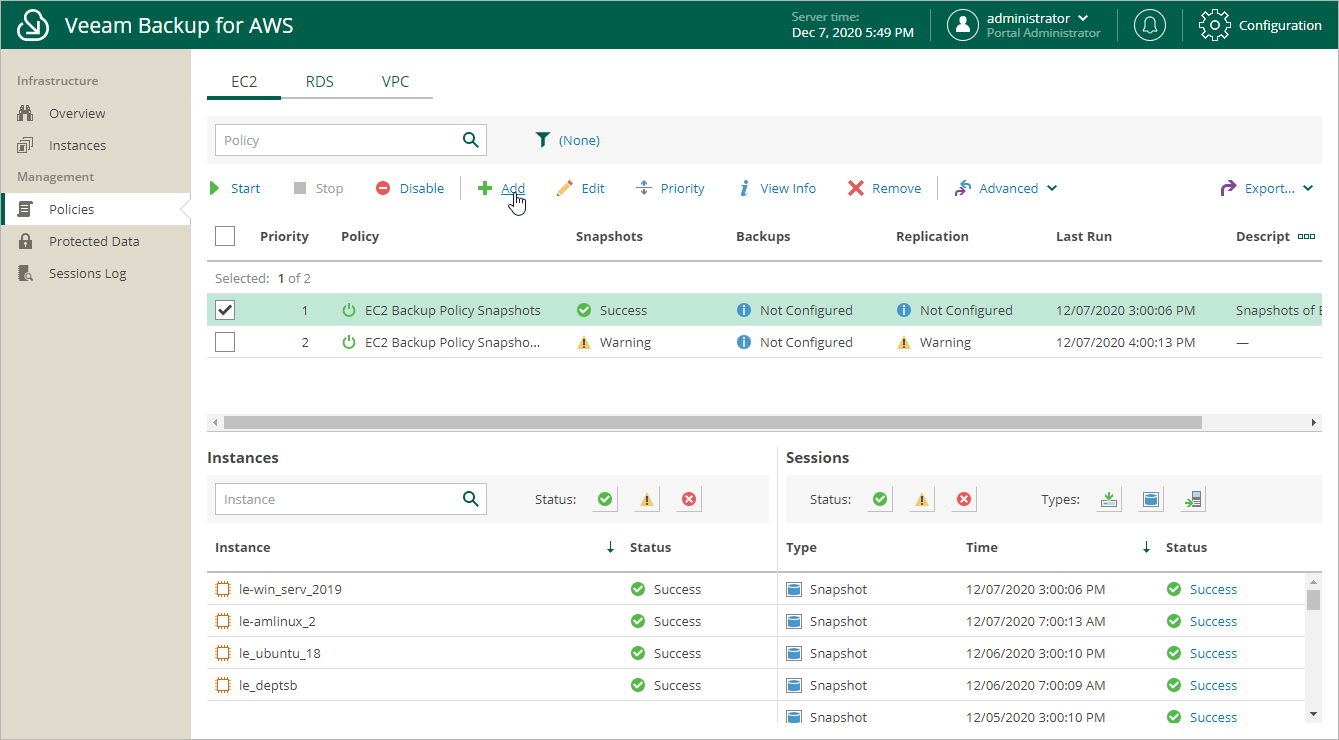Click the funnel filter icon
Screen dimensions: 1339x740
(543, 140)
